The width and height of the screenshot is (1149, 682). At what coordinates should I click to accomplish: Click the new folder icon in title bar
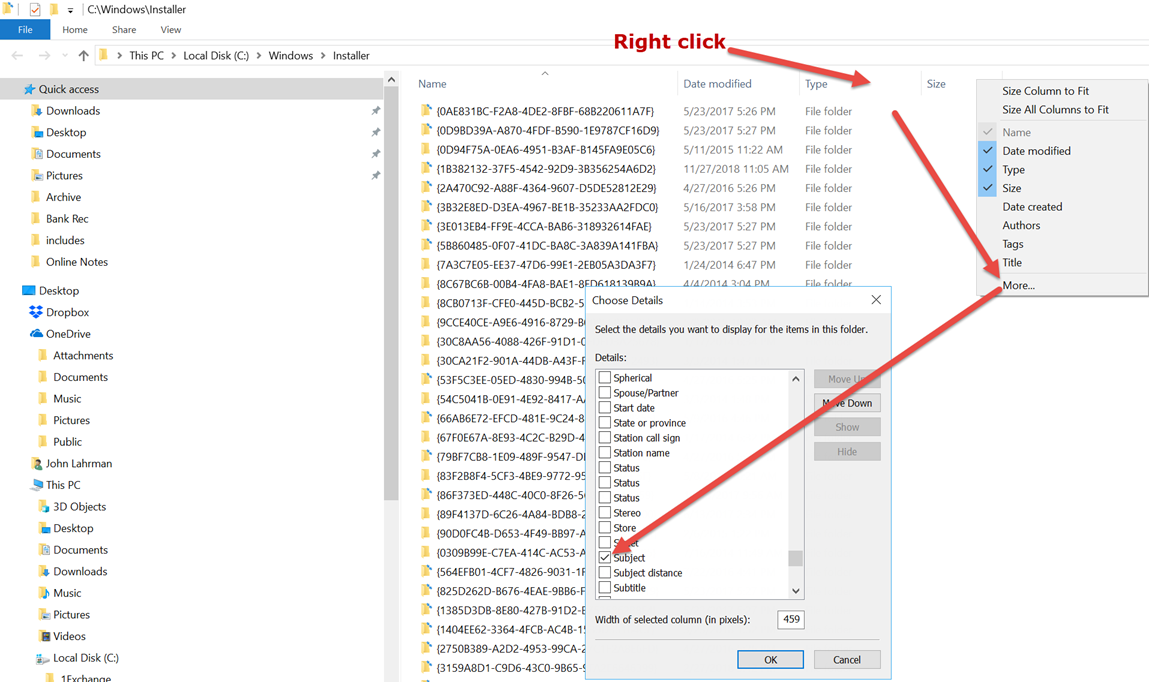(53, 10)
